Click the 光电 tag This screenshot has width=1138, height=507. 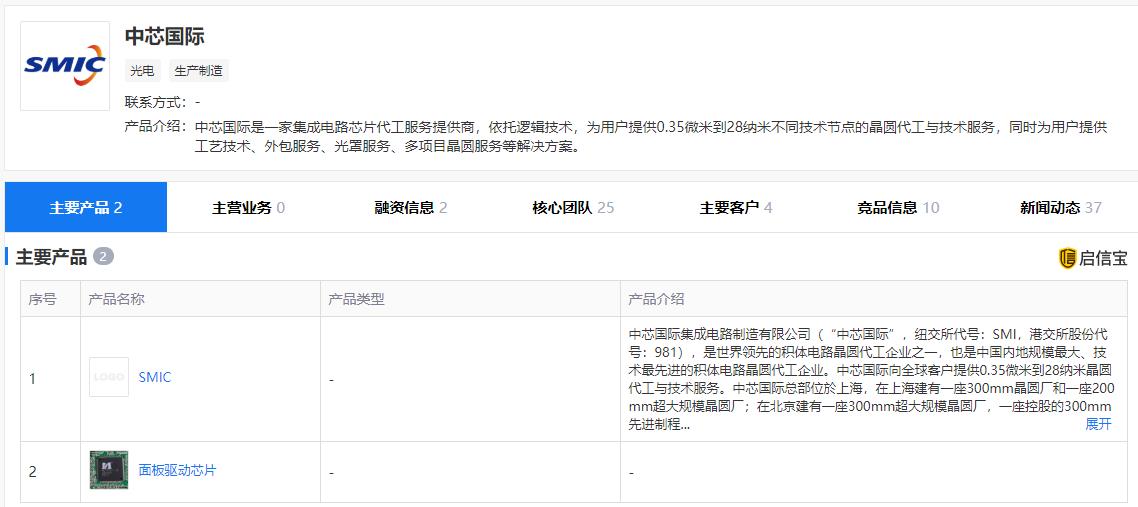pos(142,71)
